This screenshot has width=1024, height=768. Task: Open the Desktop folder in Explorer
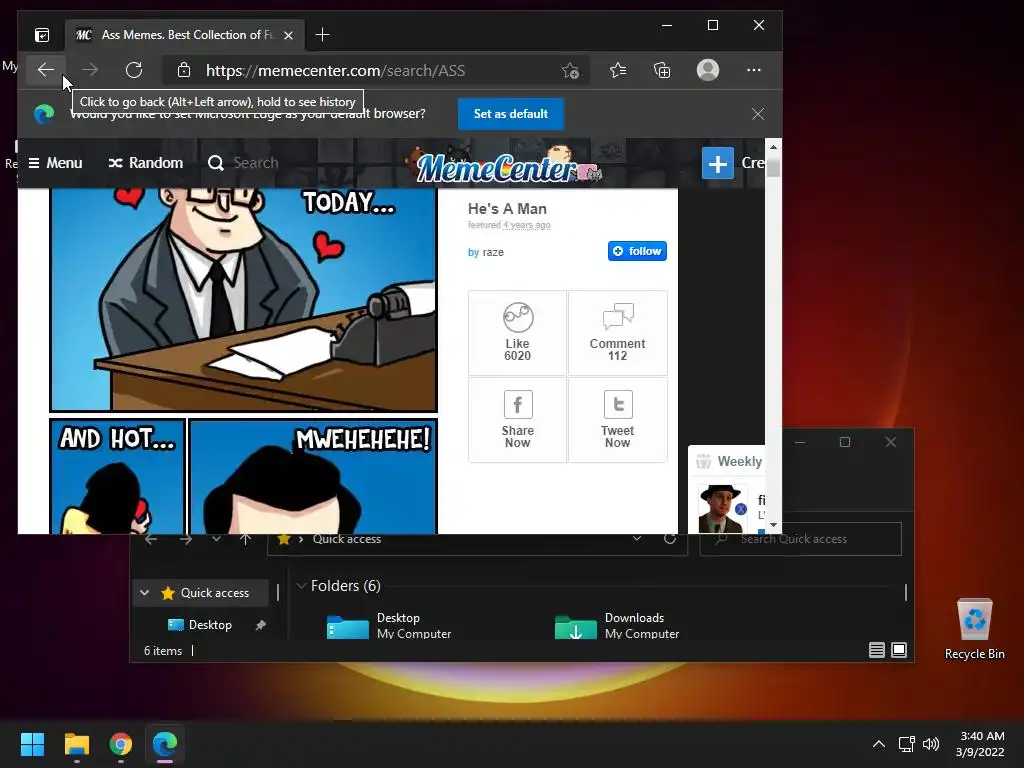coord(389,626)
